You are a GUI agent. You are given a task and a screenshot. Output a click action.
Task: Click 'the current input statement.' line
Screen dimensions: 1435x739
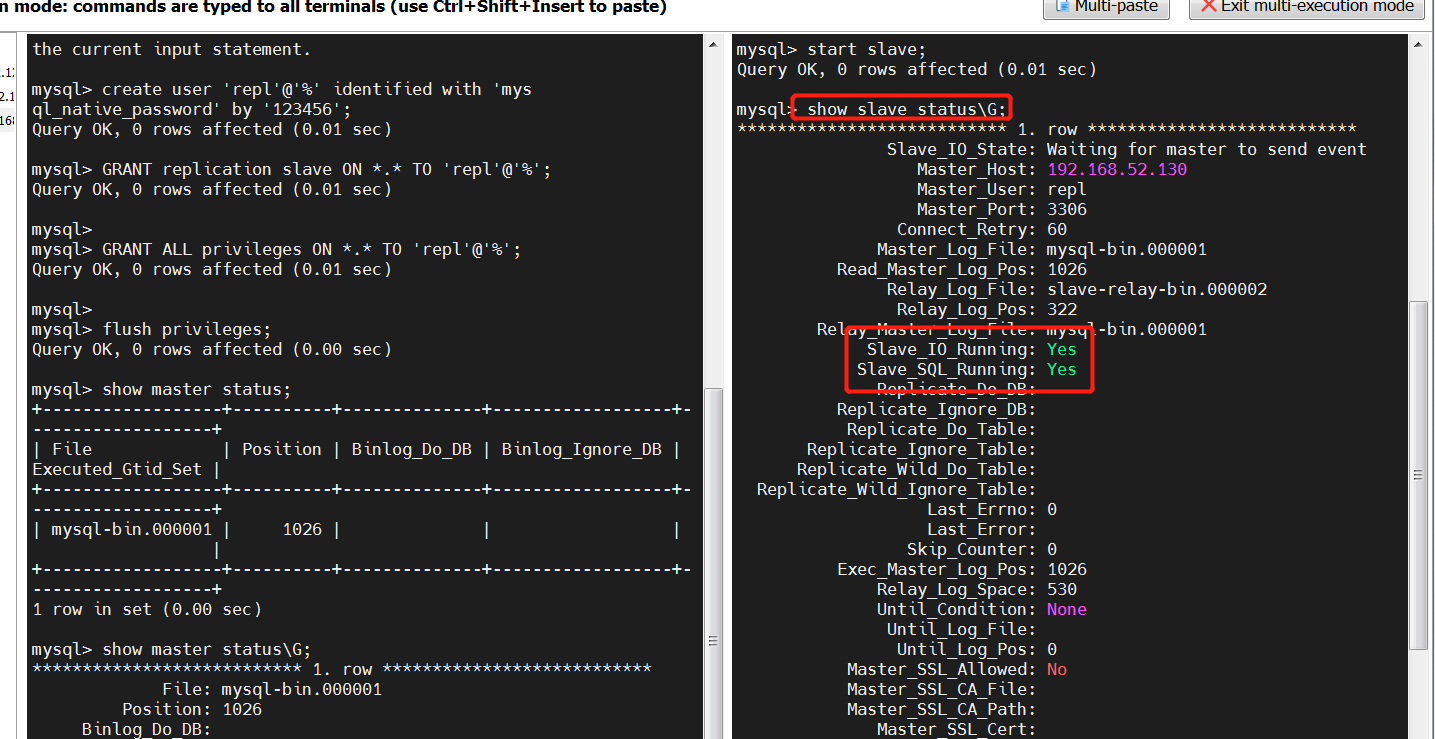click(171, 49)
